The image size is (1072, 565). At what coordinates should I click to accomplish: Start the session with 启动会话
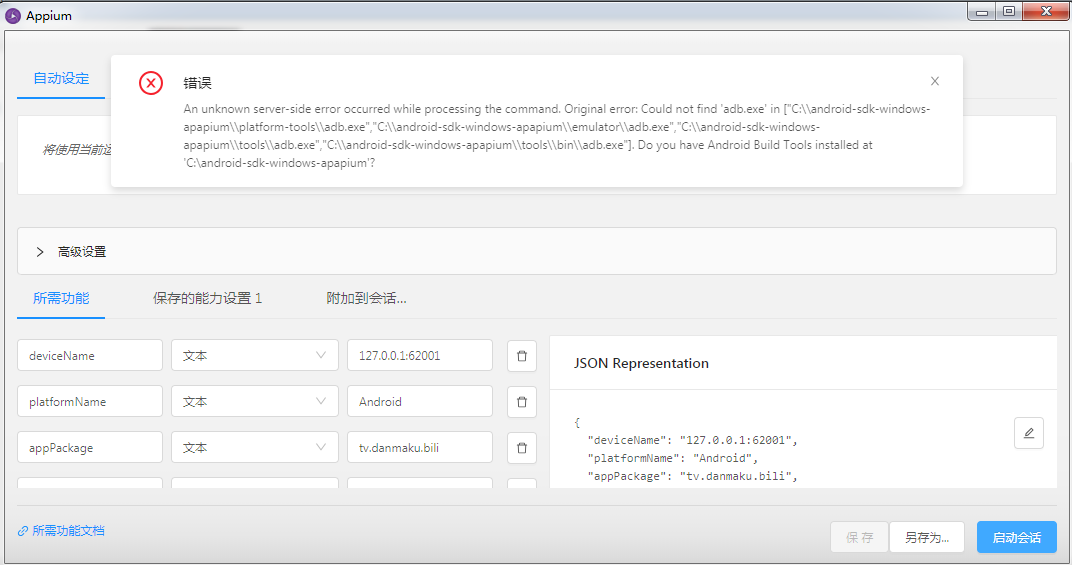(1017, 538)
